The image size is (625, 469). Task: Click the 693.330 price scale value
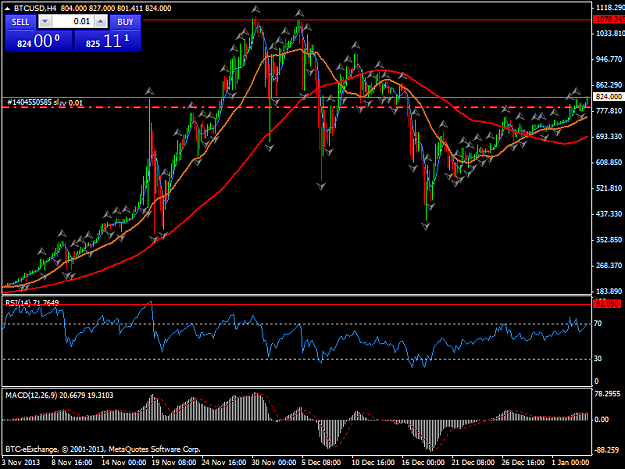pos(609,137)
